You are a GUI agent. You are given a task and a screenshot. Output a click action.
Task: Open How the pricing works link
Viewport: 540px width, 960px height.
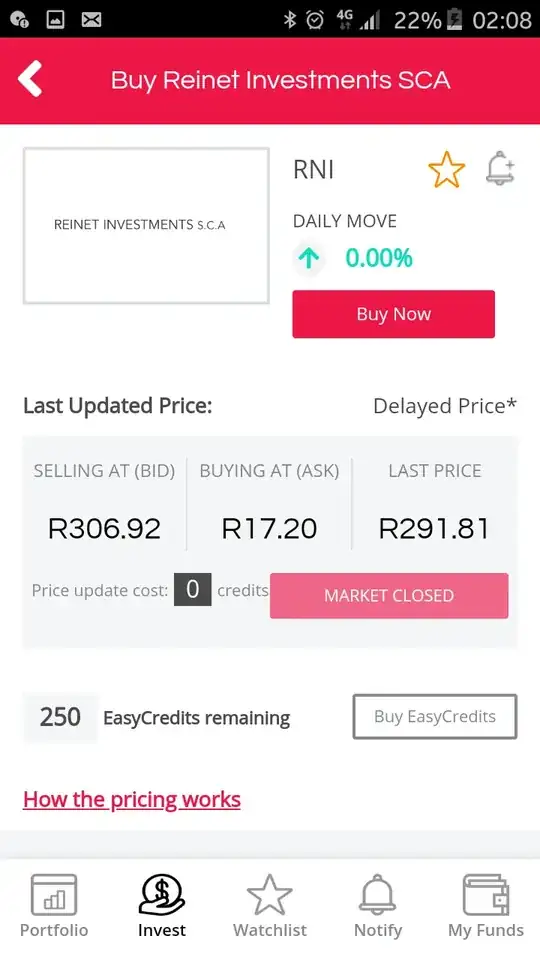click(x=132, y=800)
